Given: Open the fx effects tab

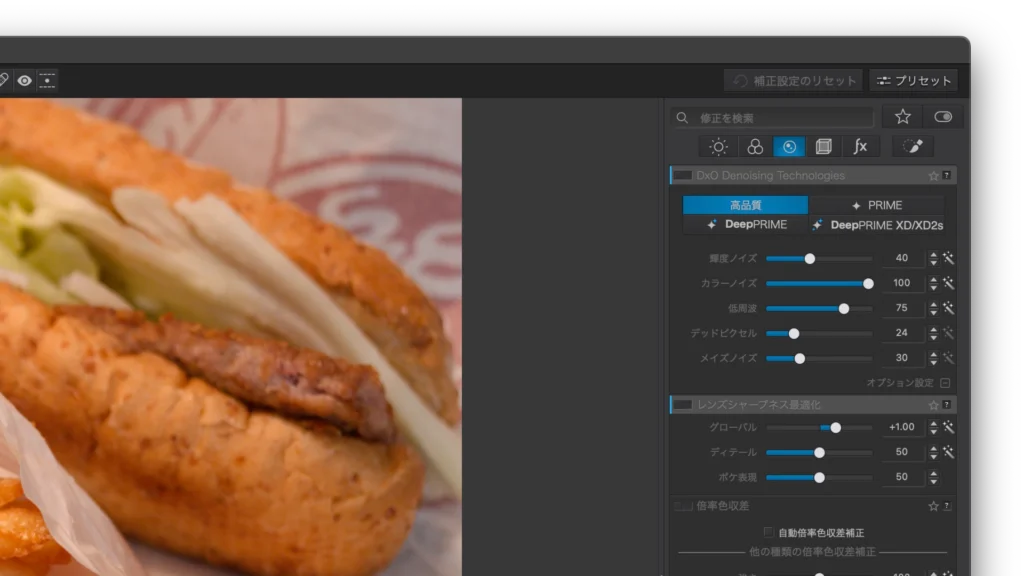Looking at the screenshot, I should 860,147.
